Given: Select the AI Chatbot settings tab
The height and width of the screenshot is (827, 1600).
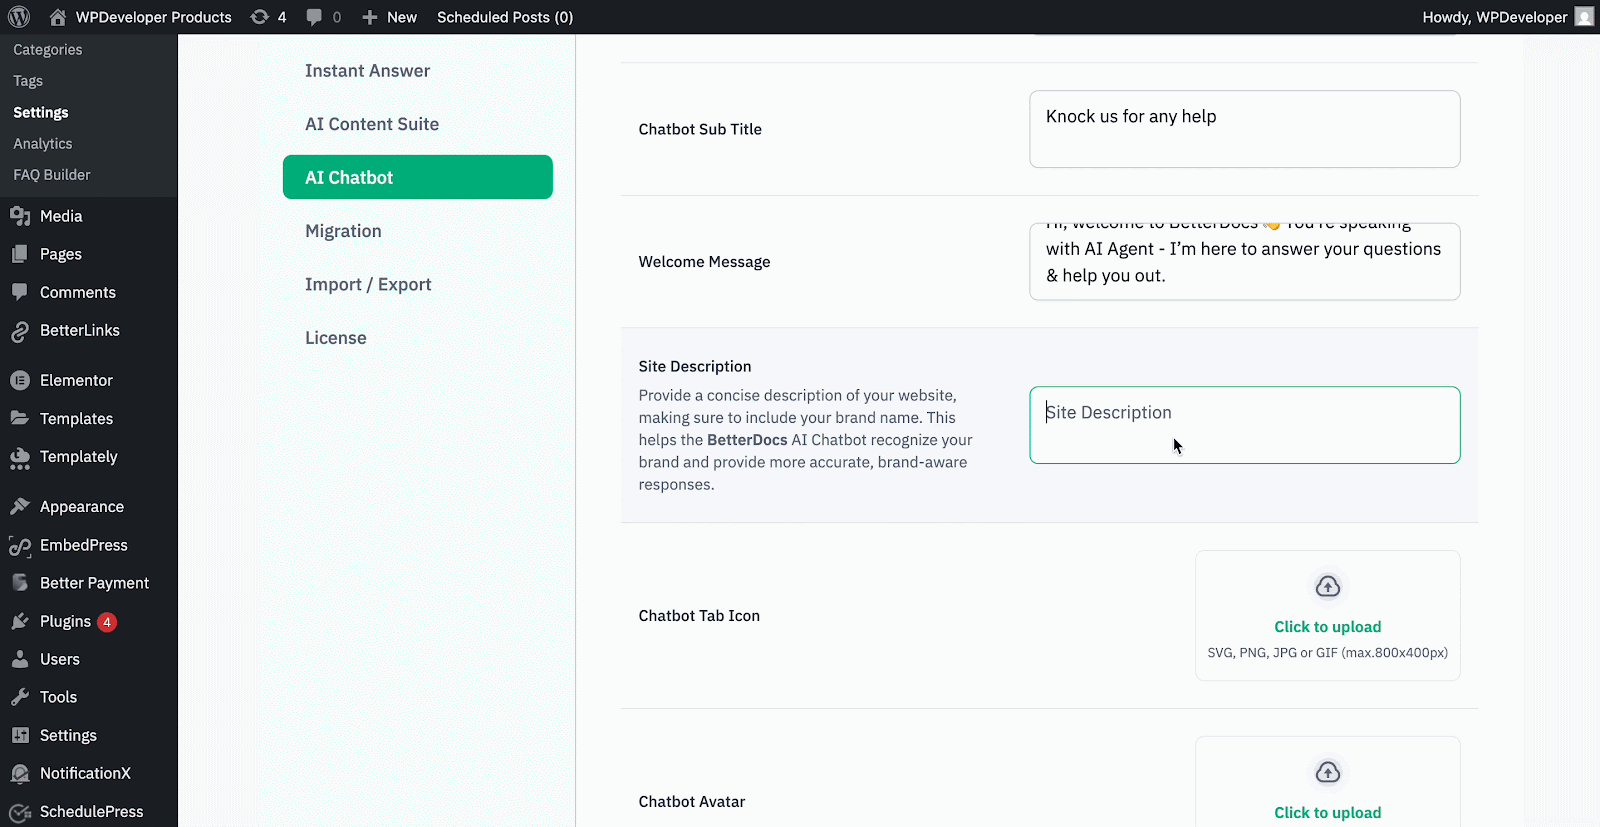Looking at the screenshot, I should (x=417, y=177).
